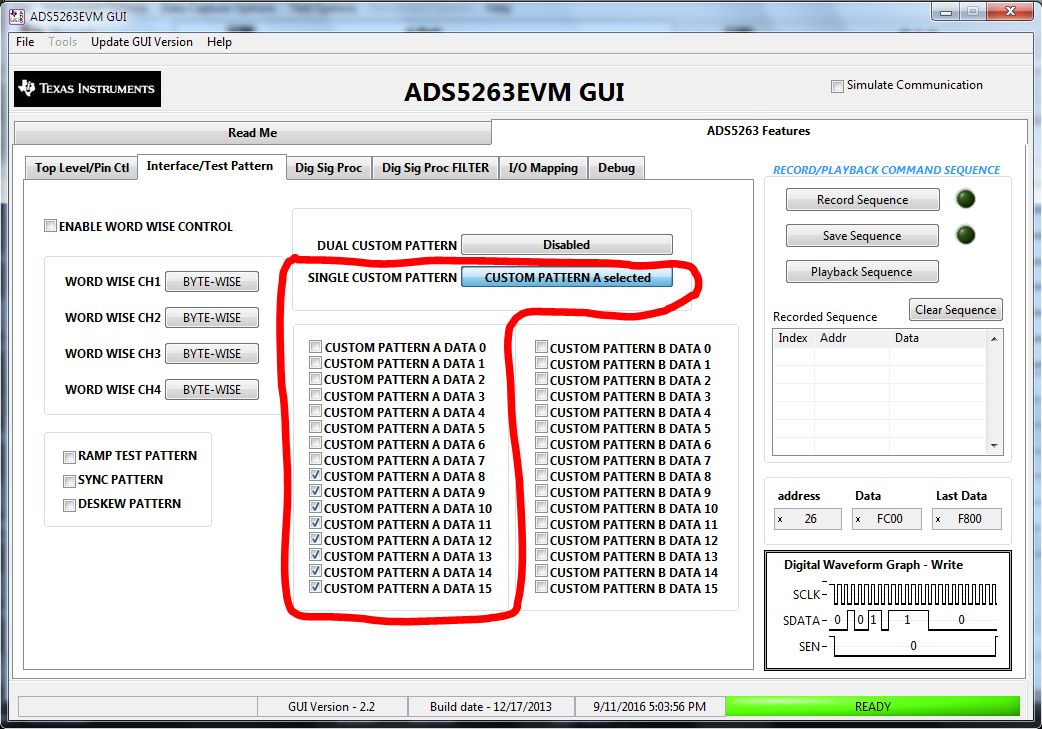1042x729 pixels.
Task: Click the Clear Sequence button
Action: [956, 310]
